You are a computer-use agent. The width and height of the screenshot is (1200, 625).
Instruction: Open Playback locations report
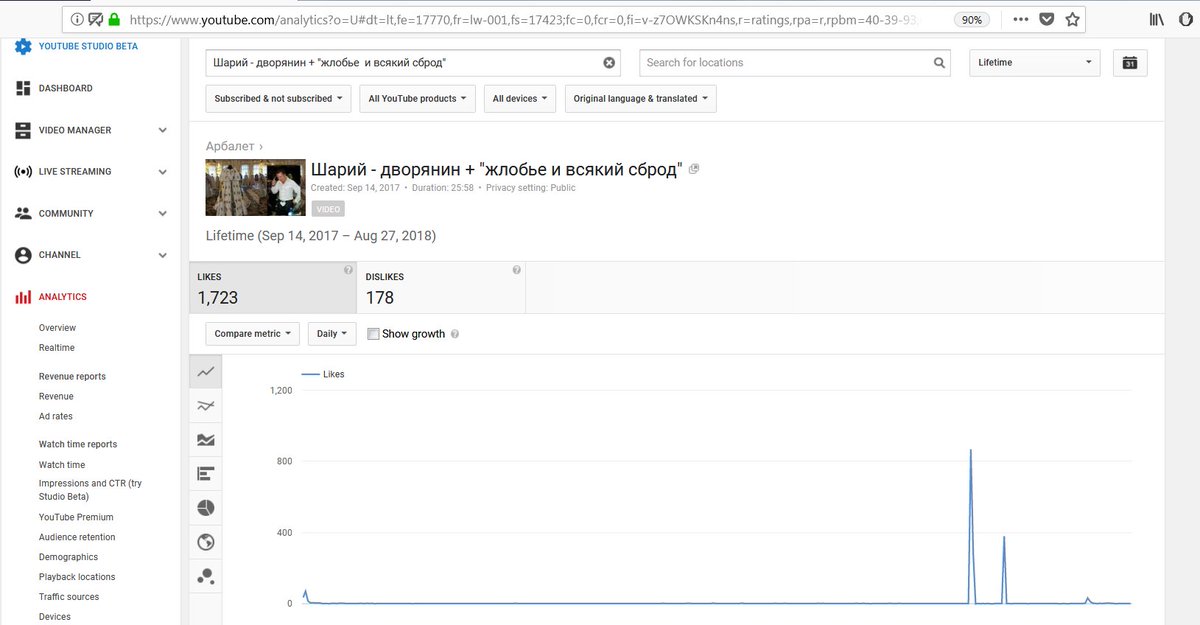pyautogui.click(x=77, y=577)
